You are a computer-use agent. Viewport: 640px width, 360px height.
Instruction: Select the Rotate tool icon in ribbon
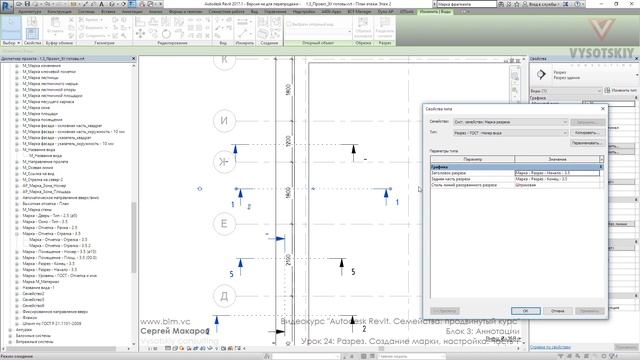pos(166,34)
